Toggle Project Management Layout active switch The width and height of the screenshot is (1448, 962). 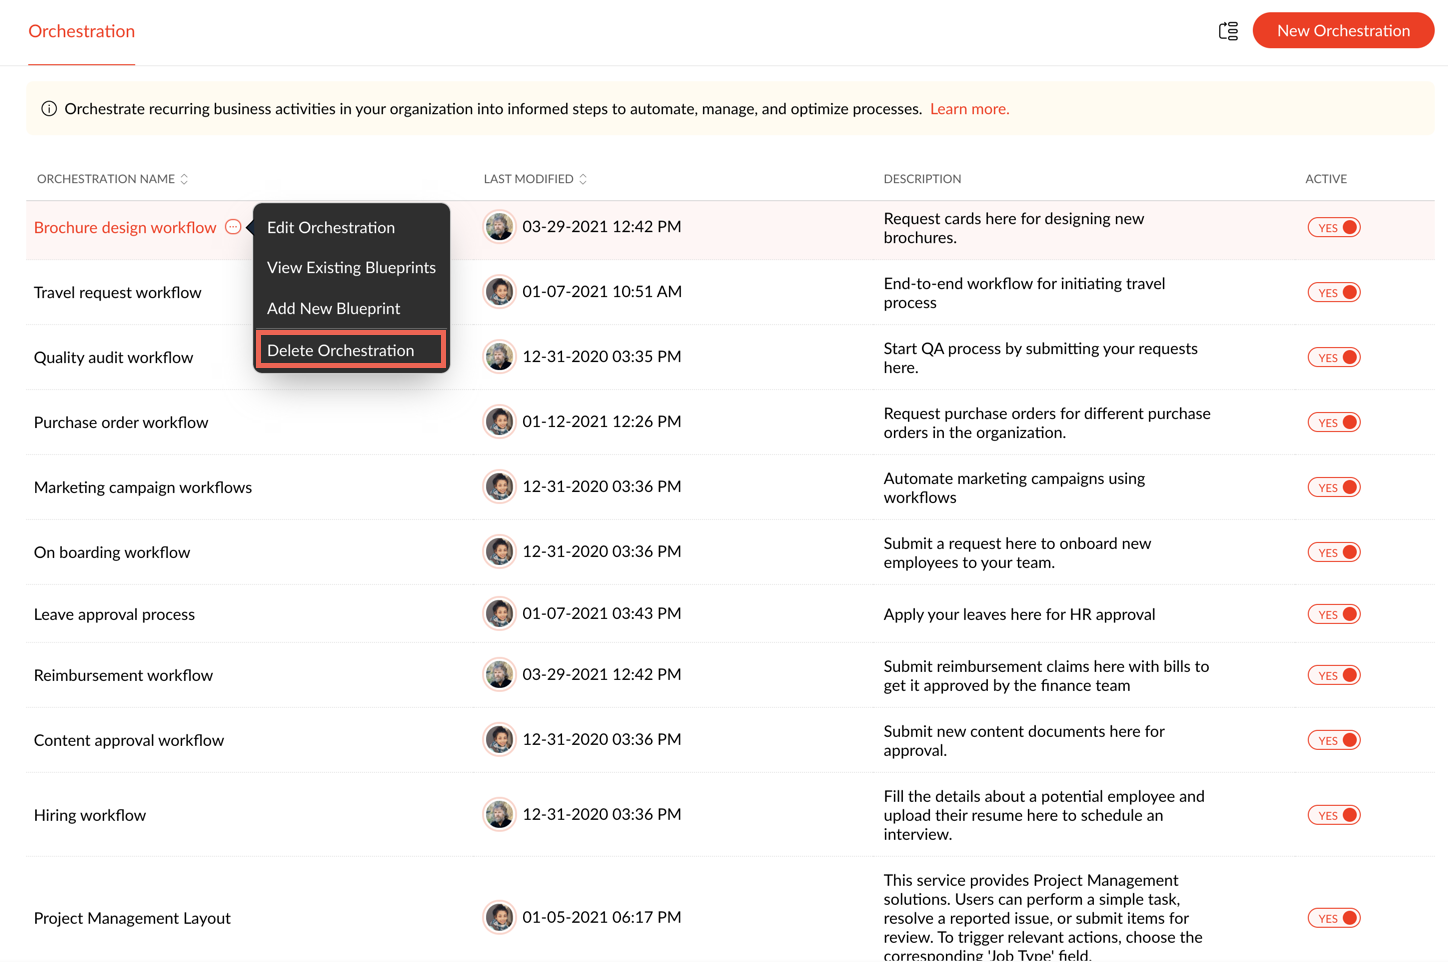click(x=1334, y=919)
